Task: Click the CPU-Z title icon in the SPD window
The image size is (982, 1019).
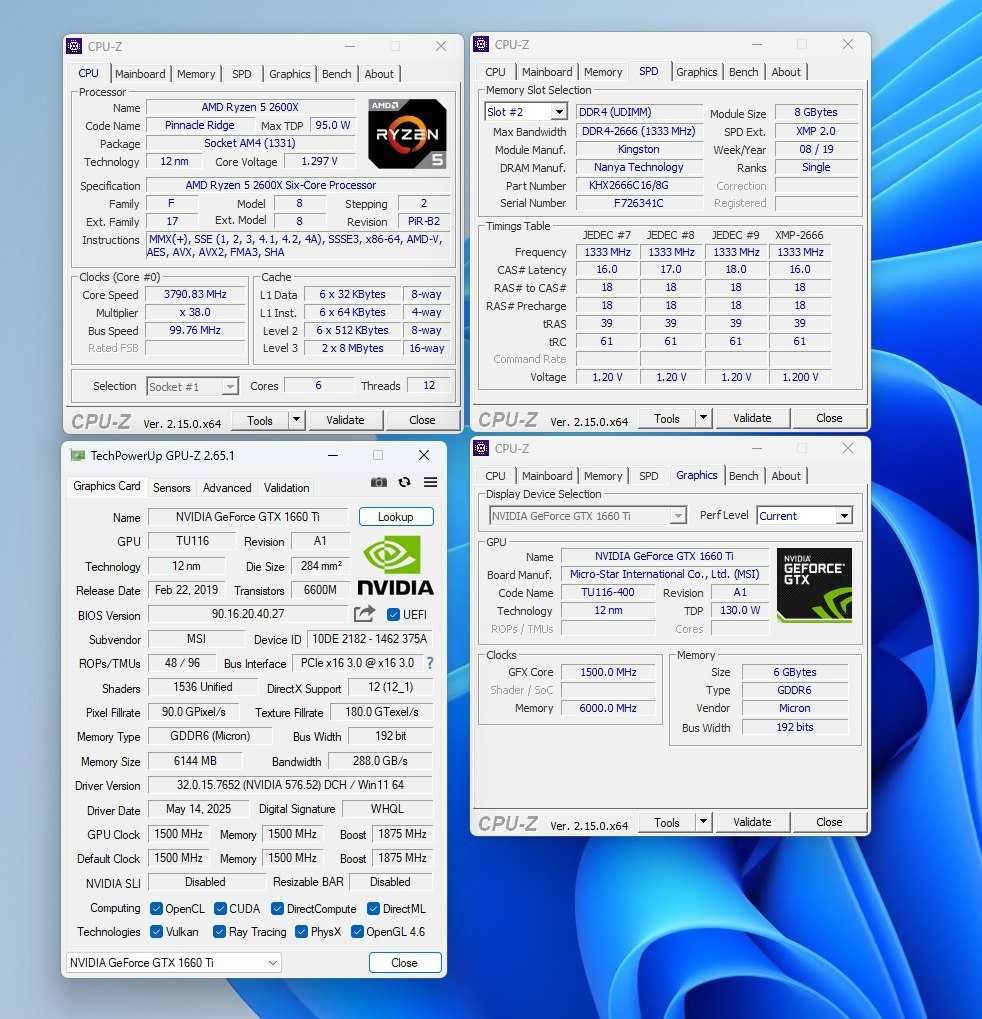Action: (x=481, y=44)
